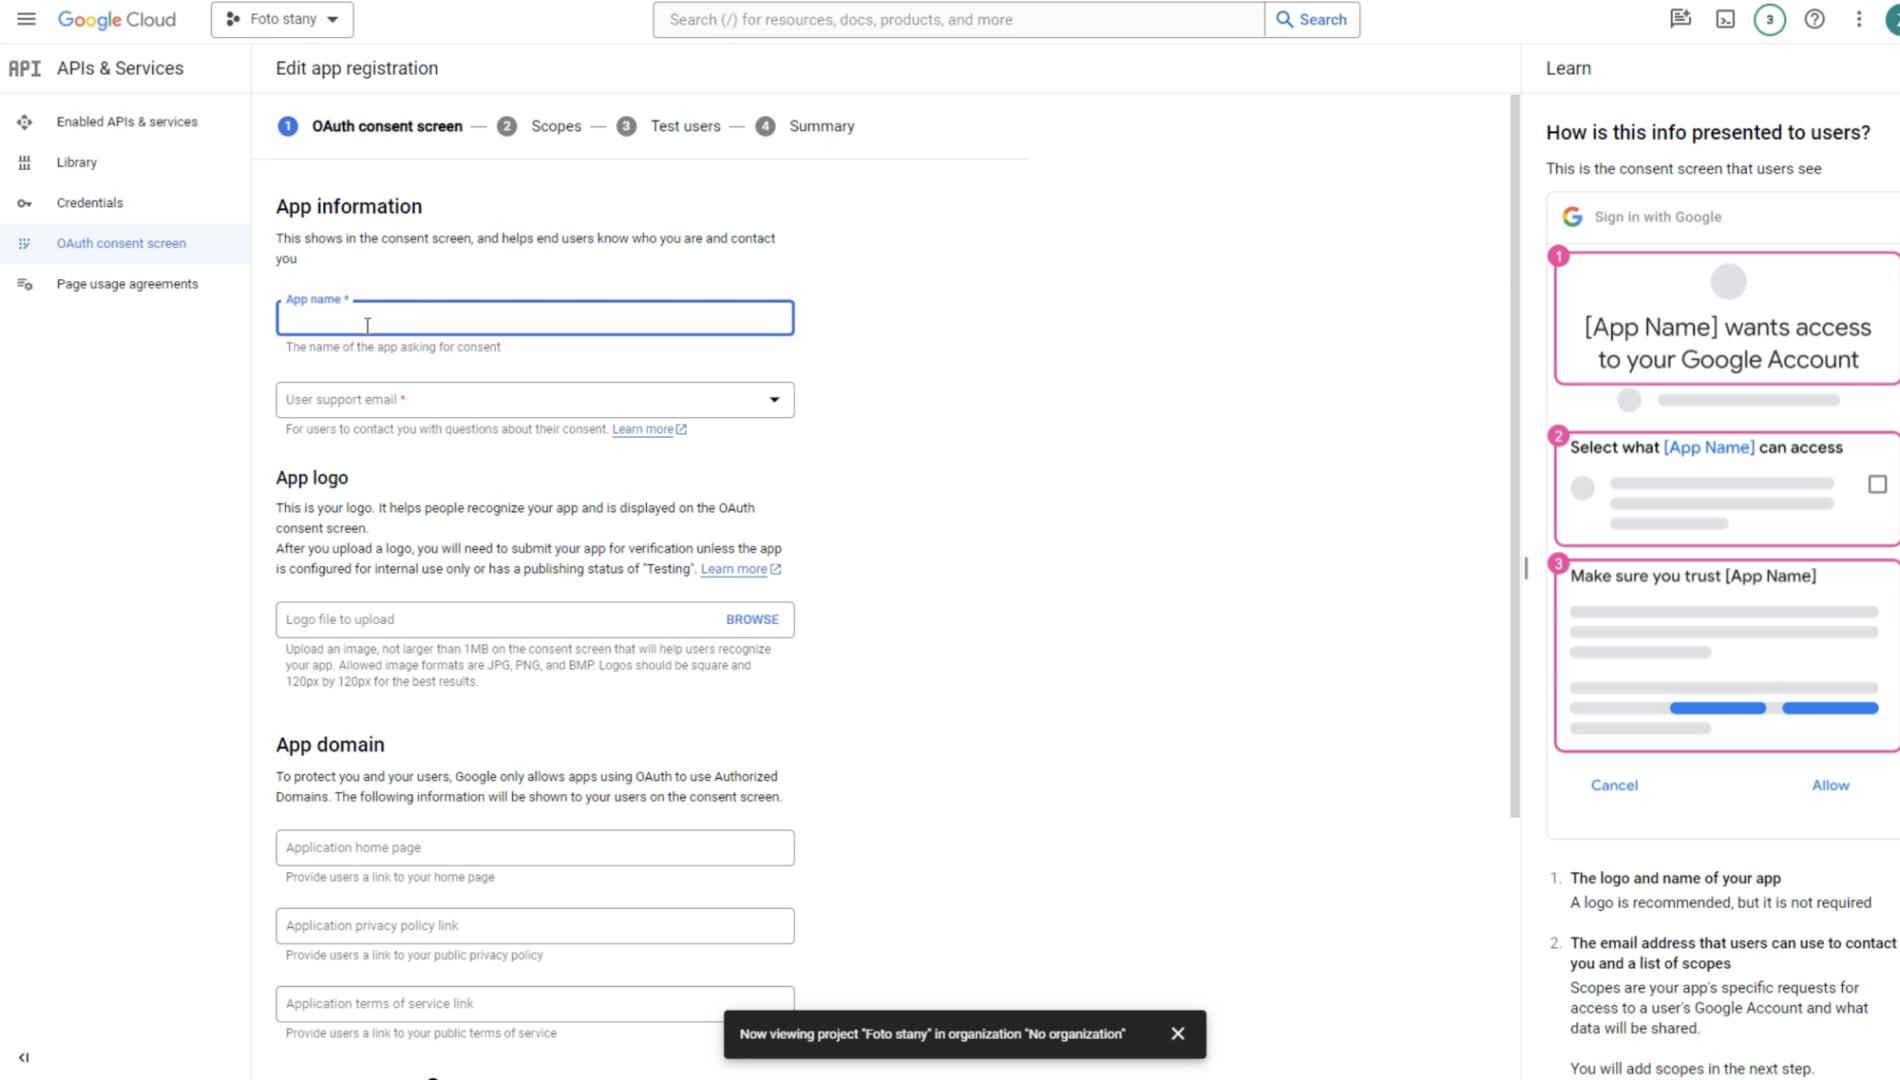Image resolution: width=1900 pixels, height=1080 pixels.
Task: Click the BROWSE button for logo upload
Action: (x=752, y=620)
